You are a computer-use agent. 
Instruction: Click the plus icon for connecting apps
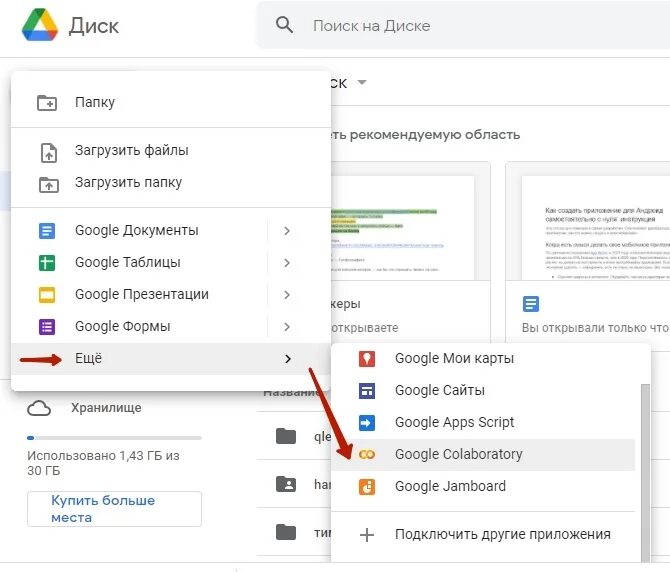coord(367,535)
